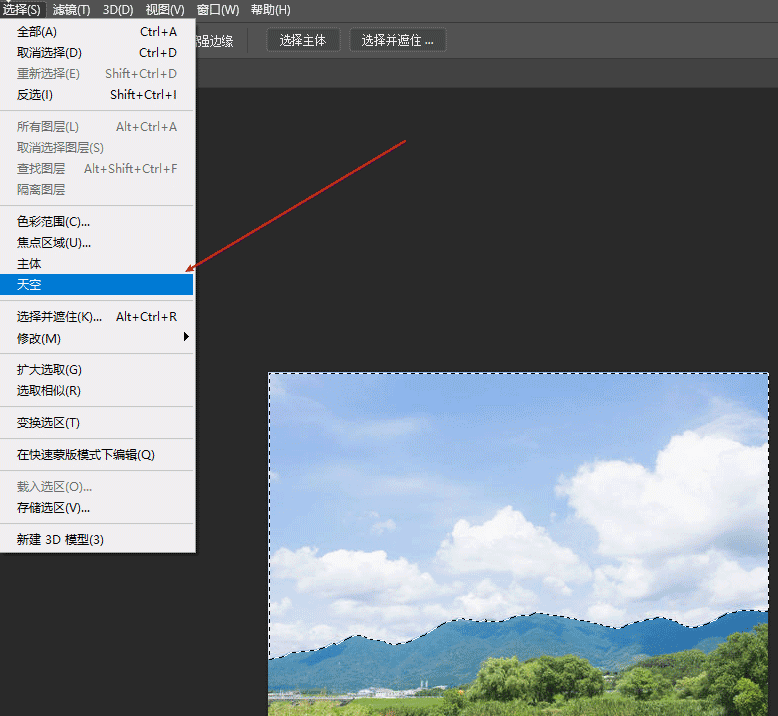Click the 选择主体 button in options bar
Image resolution: width=778 pixels, height=716 pixels.
303,40
